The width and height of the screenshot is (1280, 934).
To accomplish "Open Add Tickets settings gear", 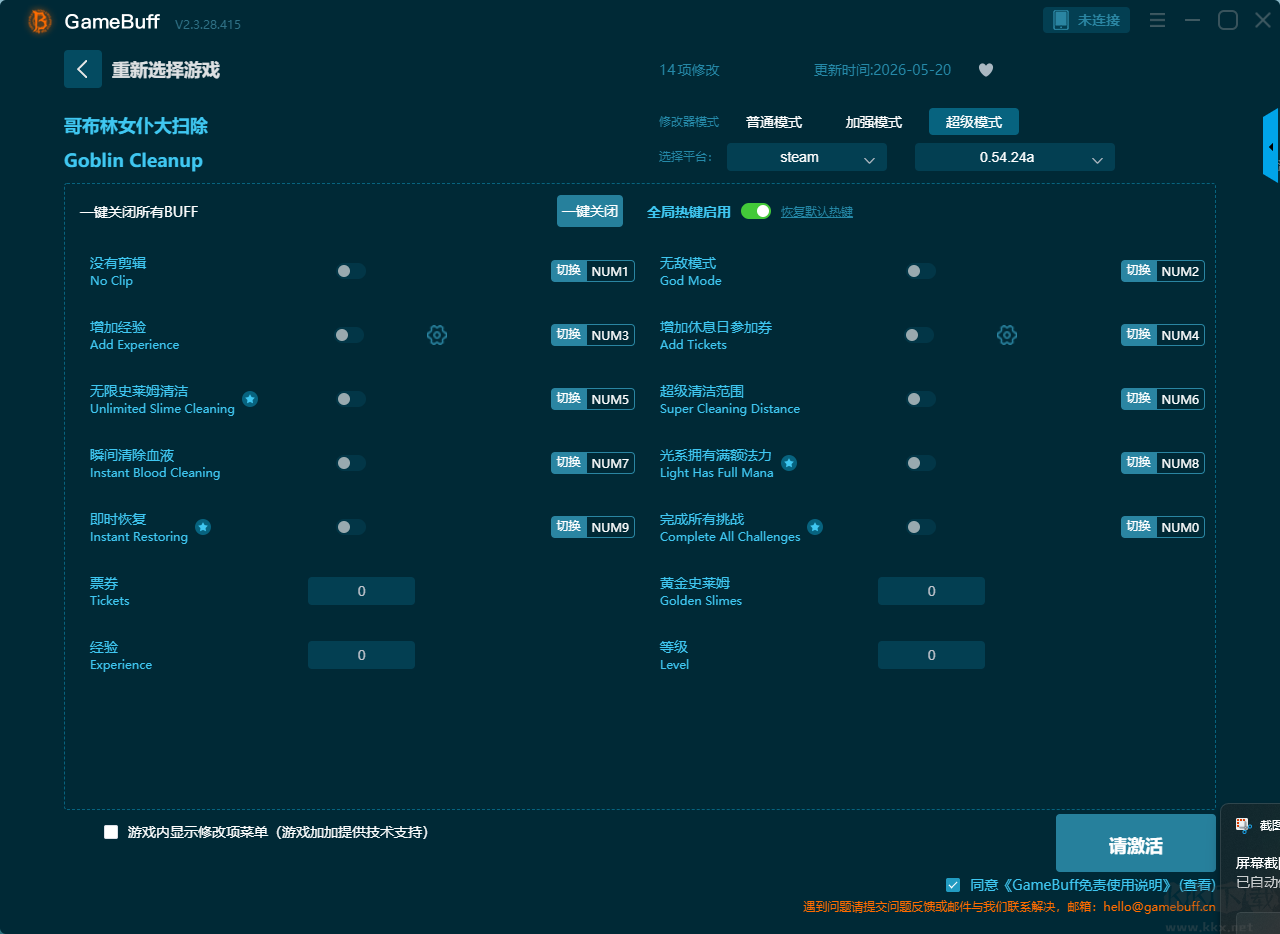I will (1007, 335).
